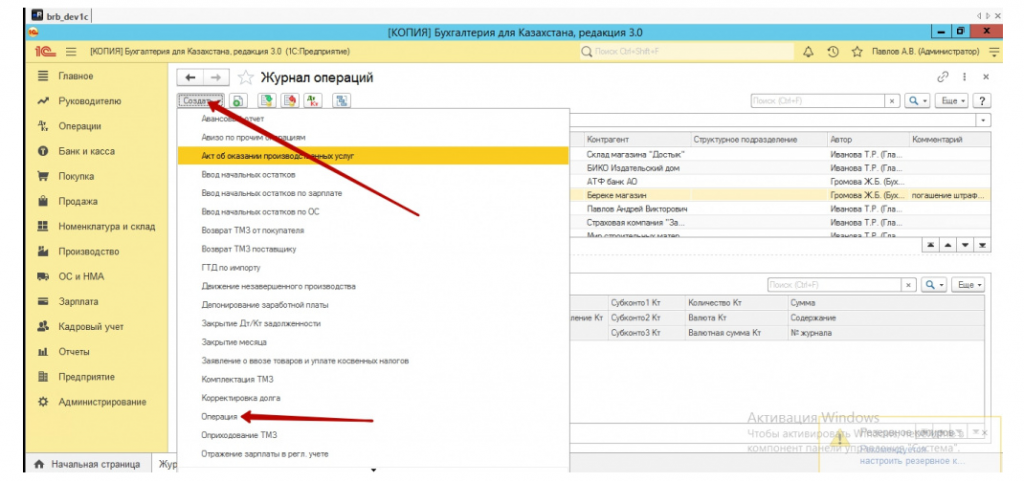Click the notifications bell icon

(x=808, y=51)
